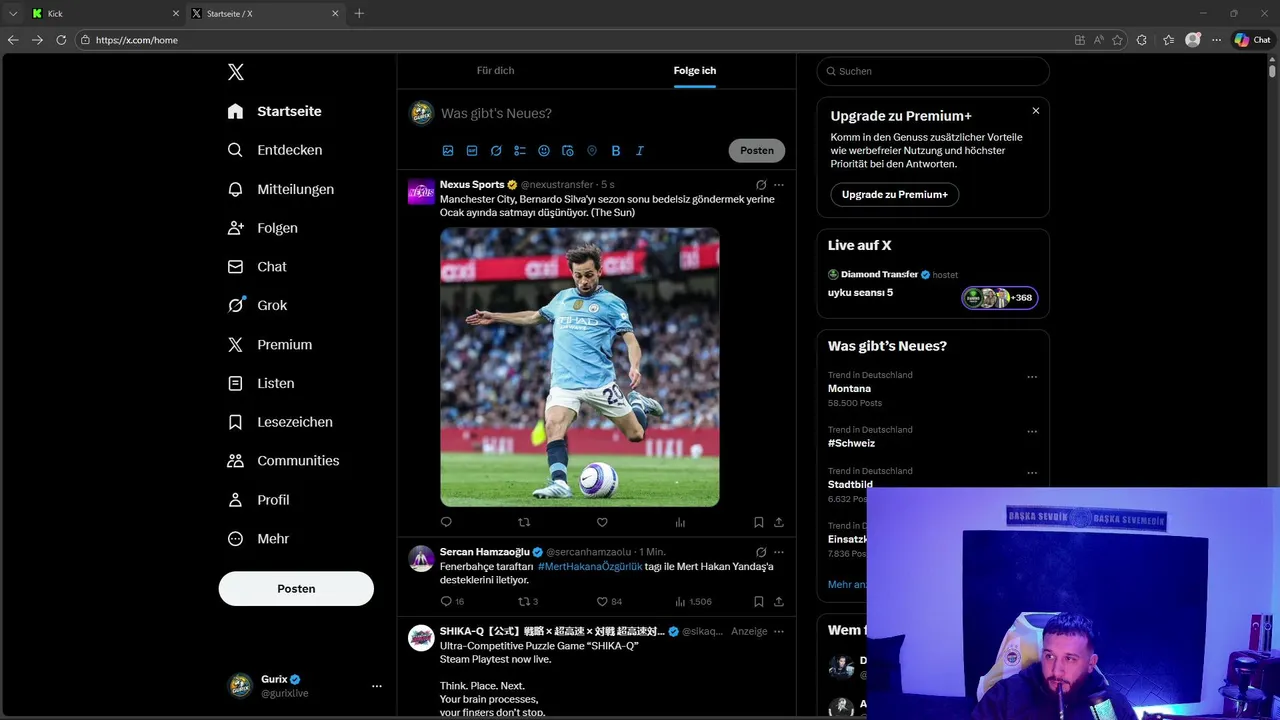Repost the Nexus Sports post
The width and height of the screenshot is (1280, 720).
524,522
